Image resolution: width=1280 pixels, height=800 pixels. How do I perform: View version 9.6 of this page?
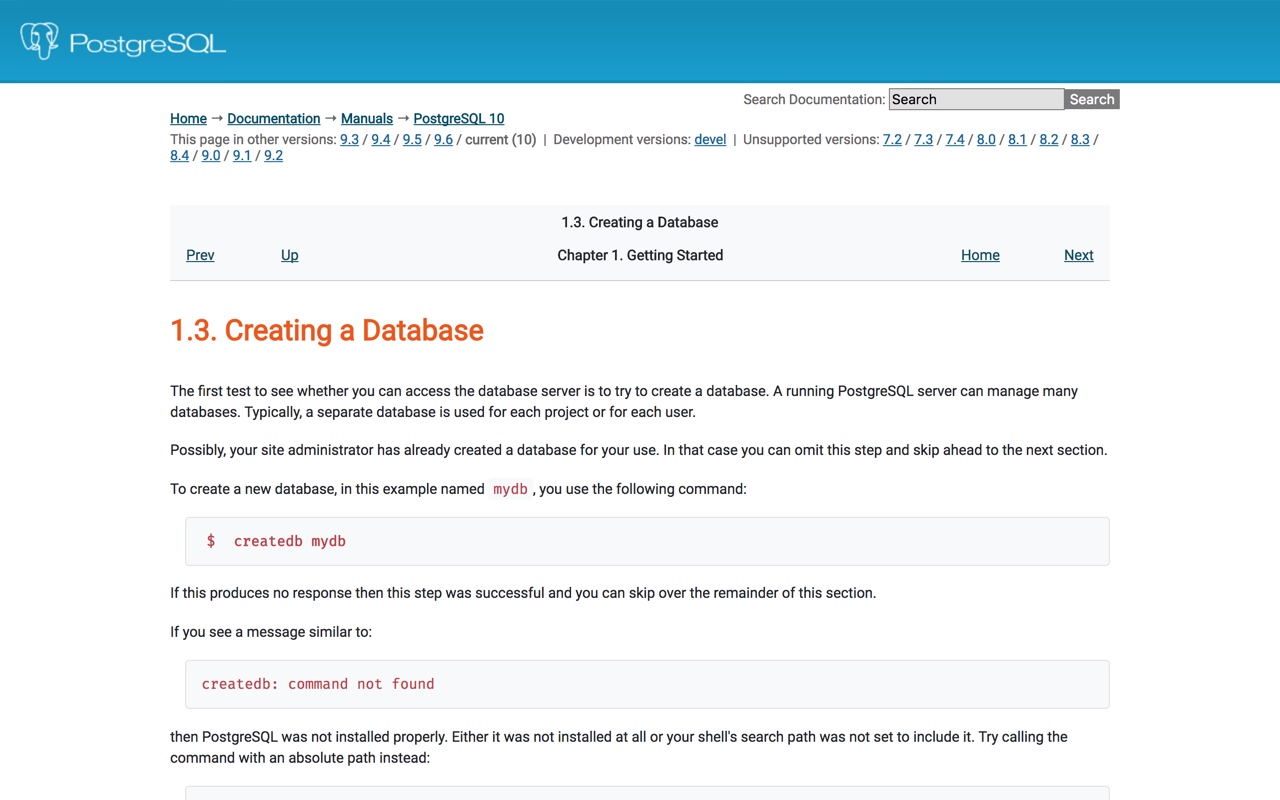(x=443, y=139)
